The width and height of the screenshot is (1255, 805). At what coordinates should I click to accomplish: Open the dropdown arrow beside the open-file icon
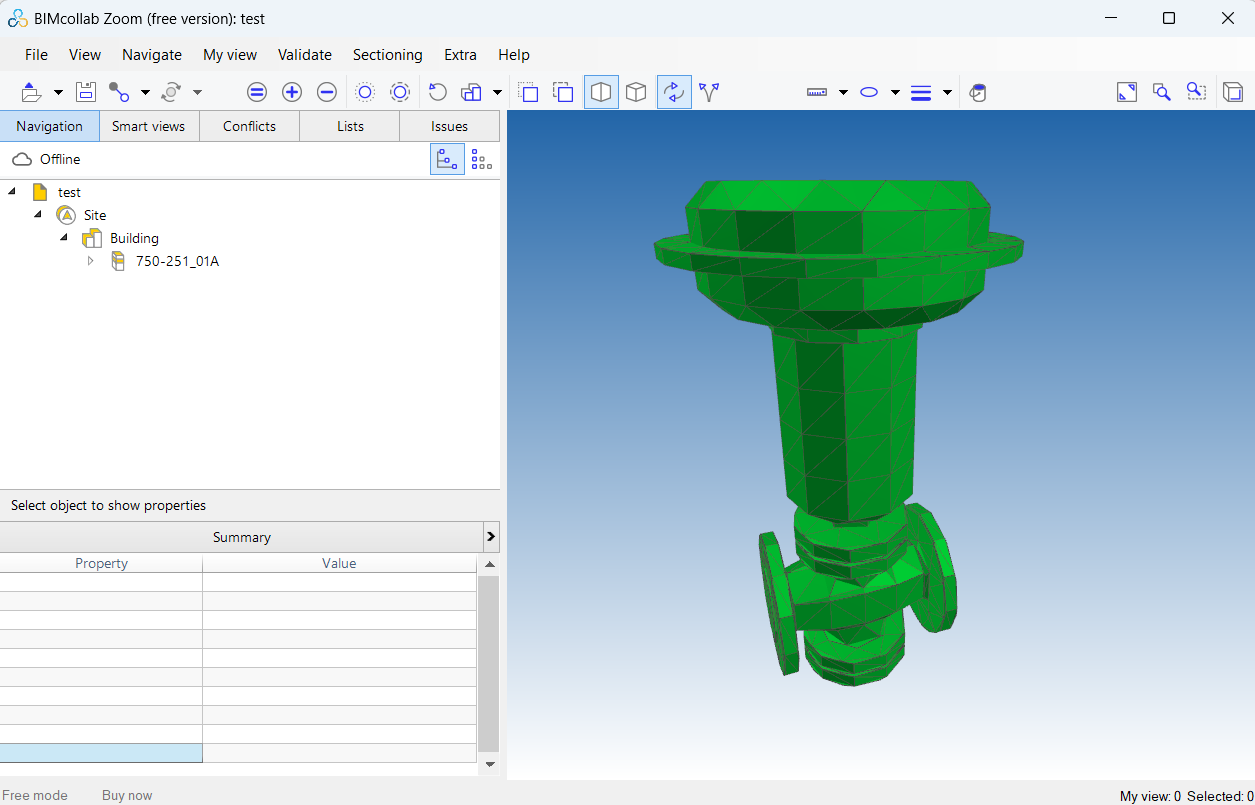(x=58, y=93)
